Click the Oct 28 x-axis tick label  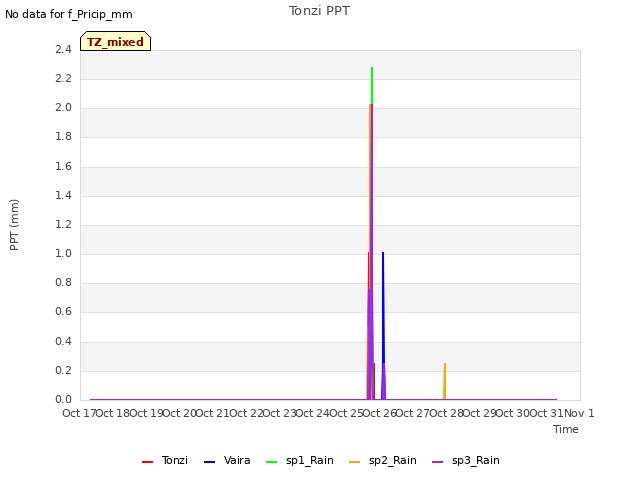446,413
